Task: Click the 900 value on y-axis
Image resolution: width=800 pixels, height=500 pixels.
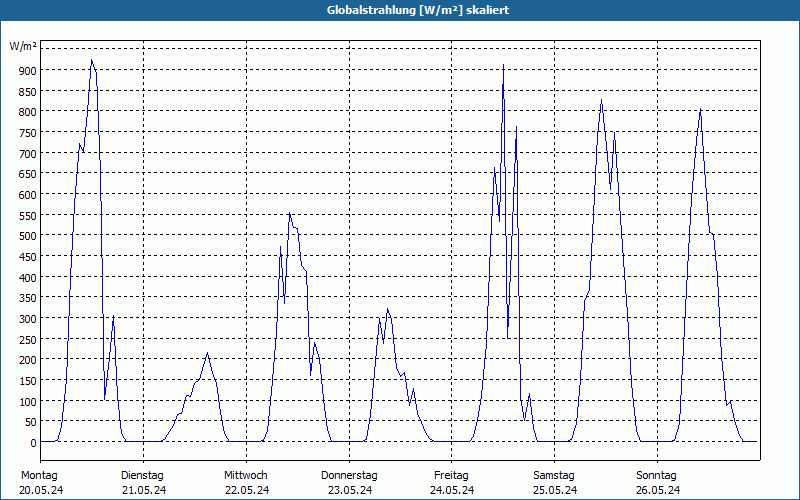Action: tap(29, 71)
